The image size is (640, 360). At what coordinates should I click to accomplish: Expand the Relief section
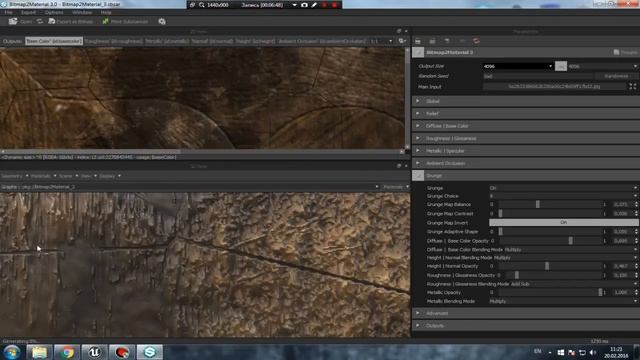pyautogui.click(x=526, y=114)
